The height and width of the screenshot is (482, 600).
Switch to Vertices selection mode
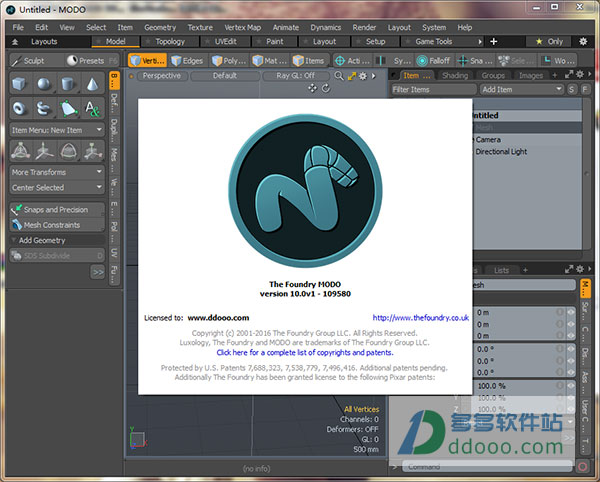(147, 60)
